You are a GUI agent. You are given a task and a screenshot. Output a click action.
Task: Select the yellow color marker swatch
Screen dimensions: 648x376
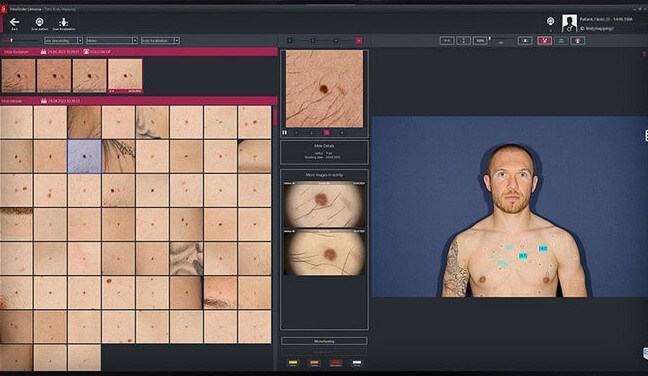[x=293, y=363]
